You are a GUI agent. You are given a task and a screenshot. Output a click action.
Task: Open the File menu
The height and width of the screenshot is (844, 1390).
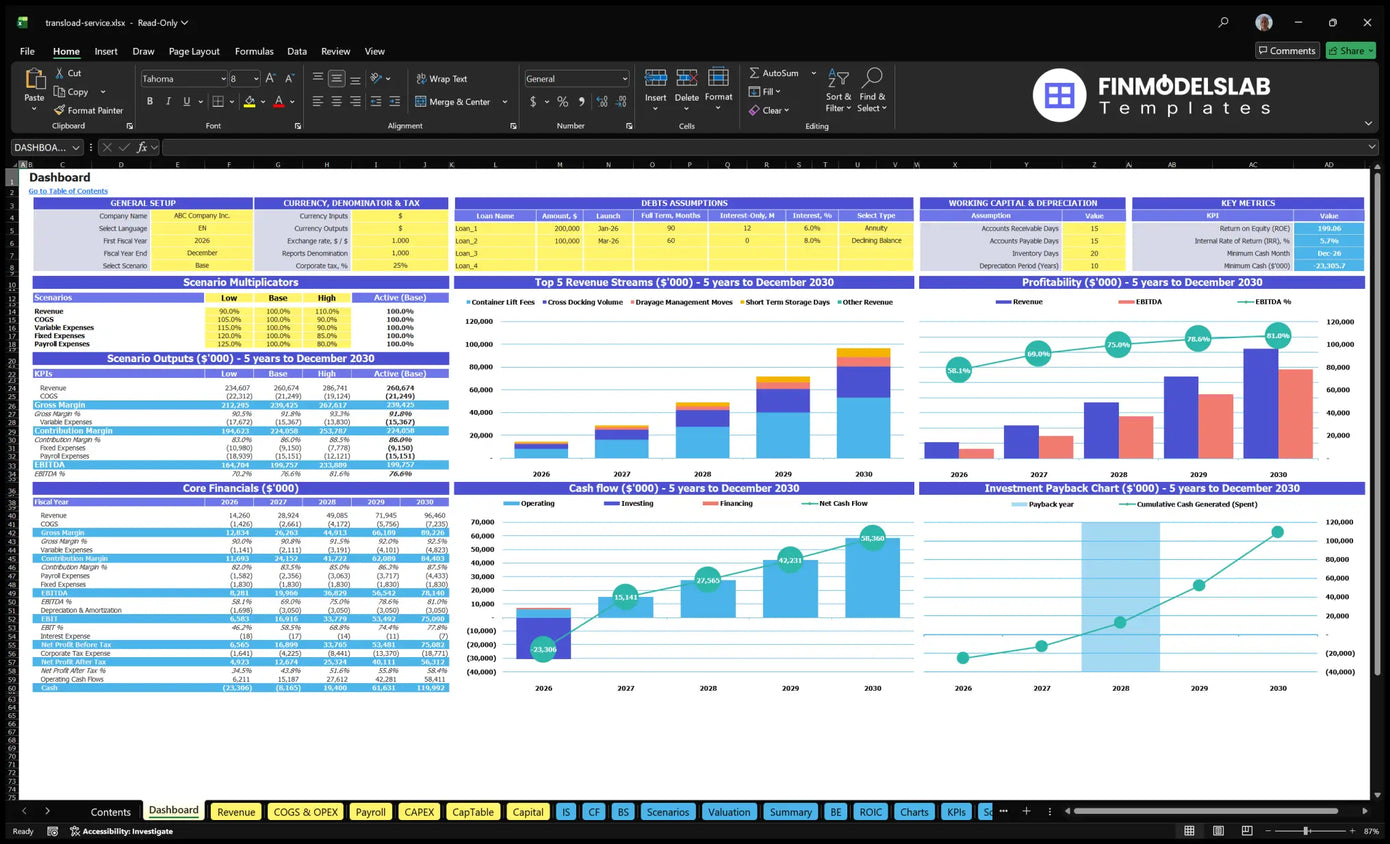point(27,51)
